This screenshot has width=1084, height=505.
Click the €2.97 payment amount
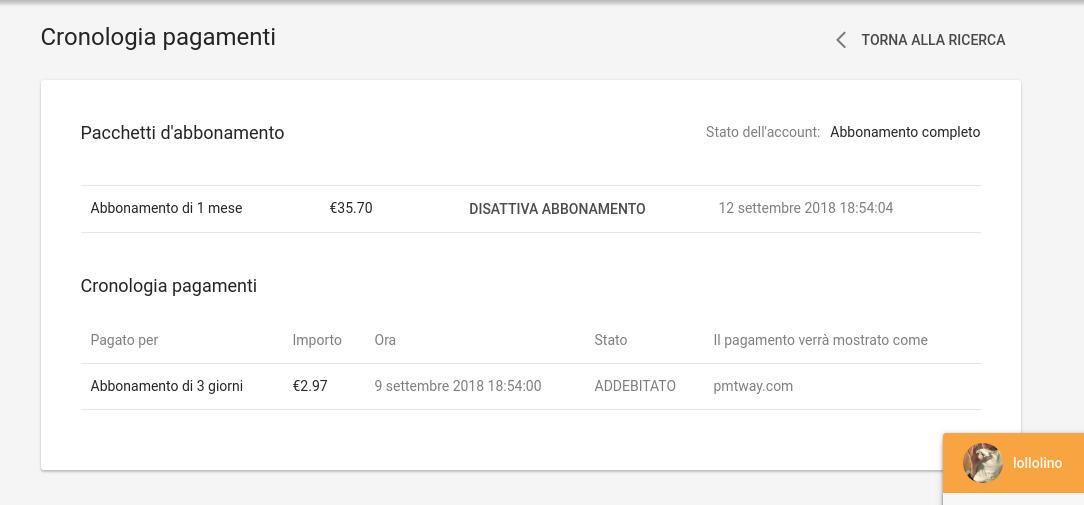pyautogui.click(x=310, y=386)
